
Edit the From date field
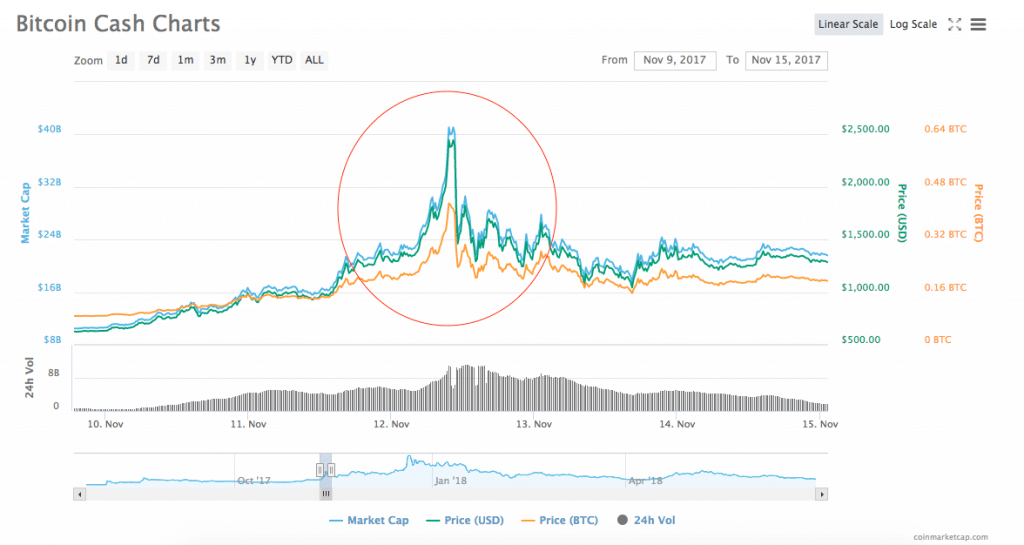(675, 60)
